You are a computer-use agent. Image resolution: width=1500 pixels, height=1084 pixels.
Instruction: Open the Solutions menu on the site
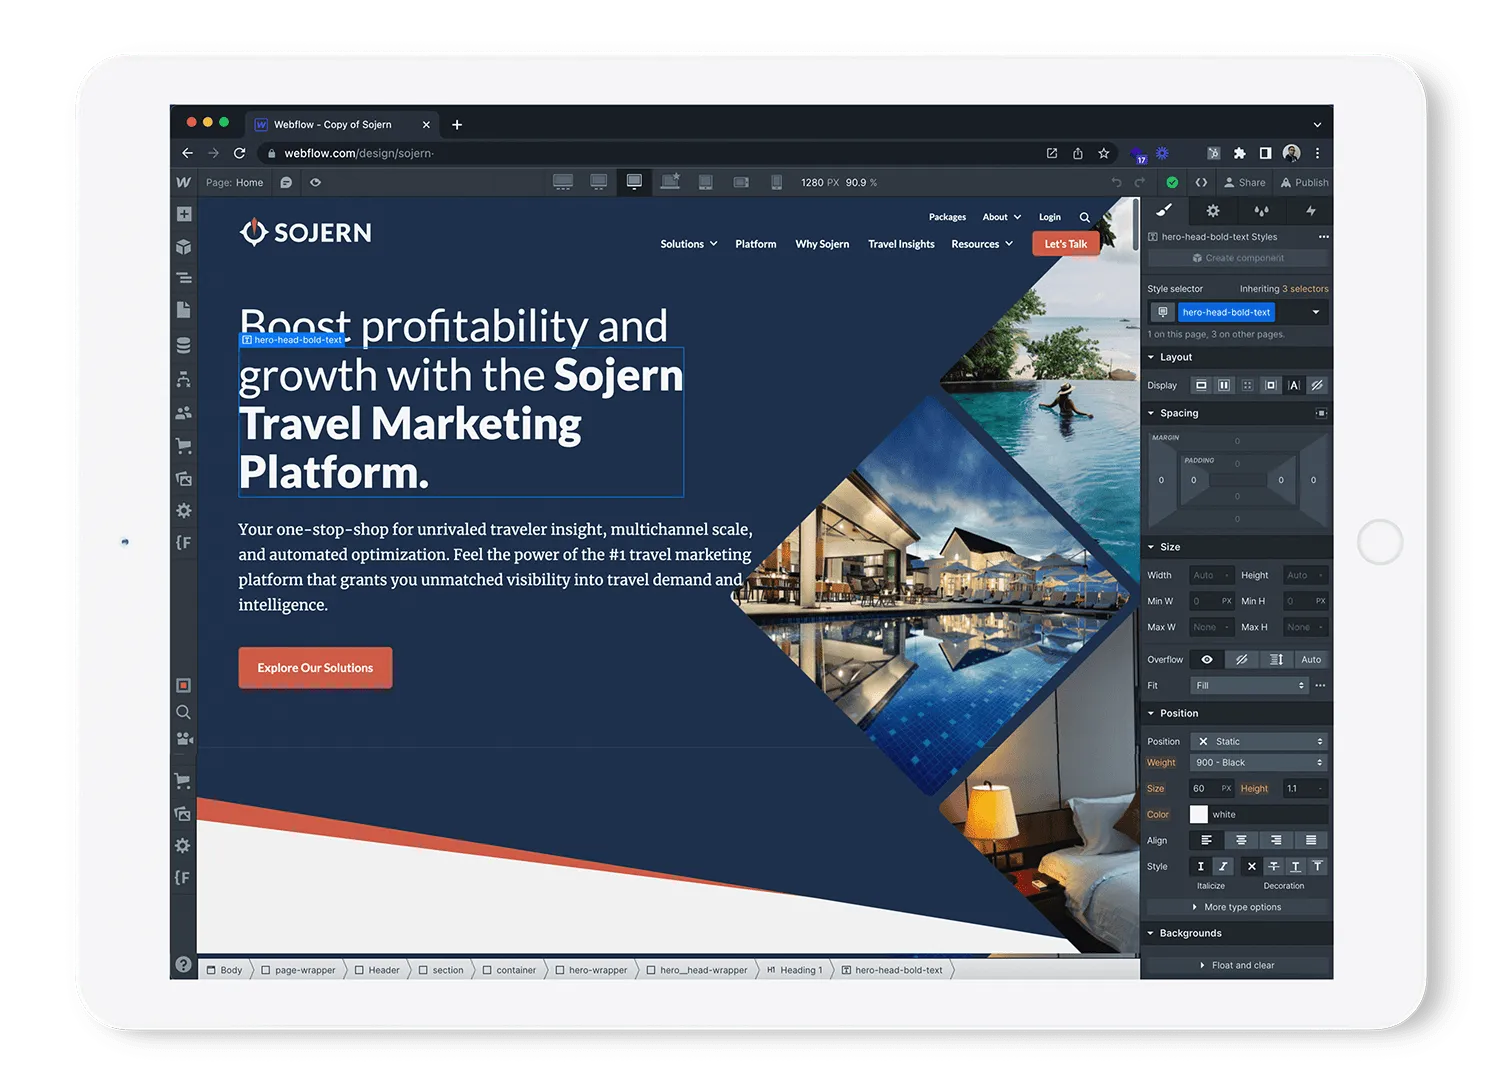(x=689, y=244)
